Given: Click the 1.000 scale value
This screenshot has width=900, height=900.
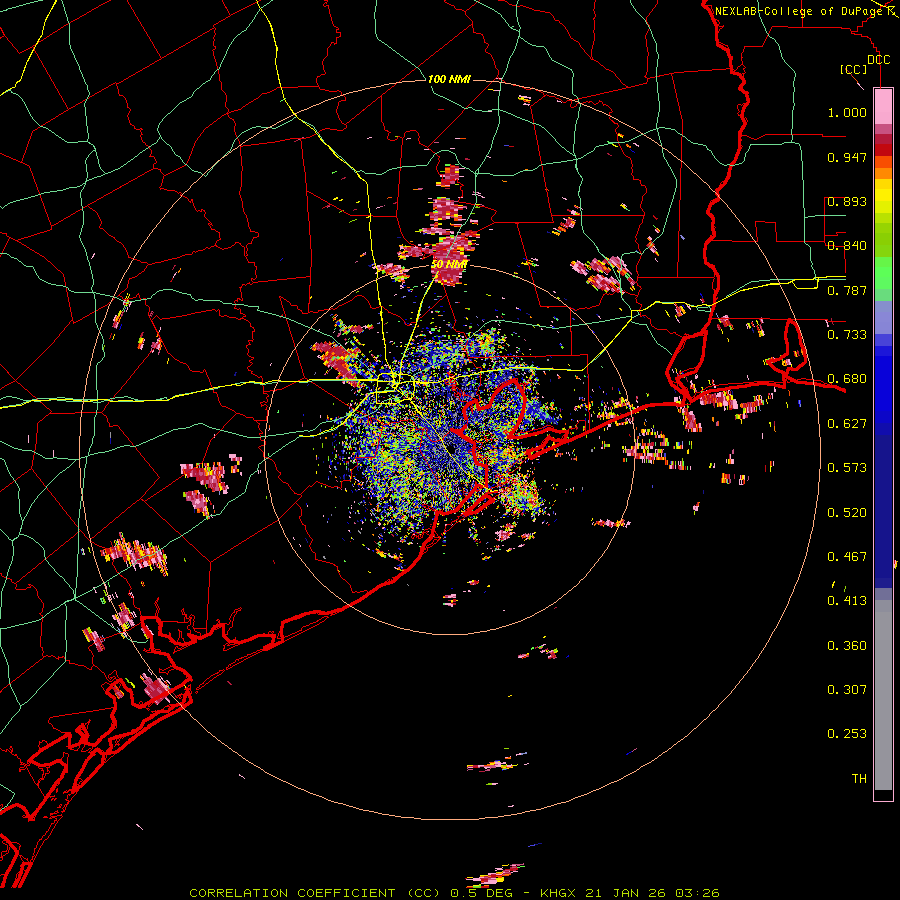Looking at the screenshot, I should [847, 112].
